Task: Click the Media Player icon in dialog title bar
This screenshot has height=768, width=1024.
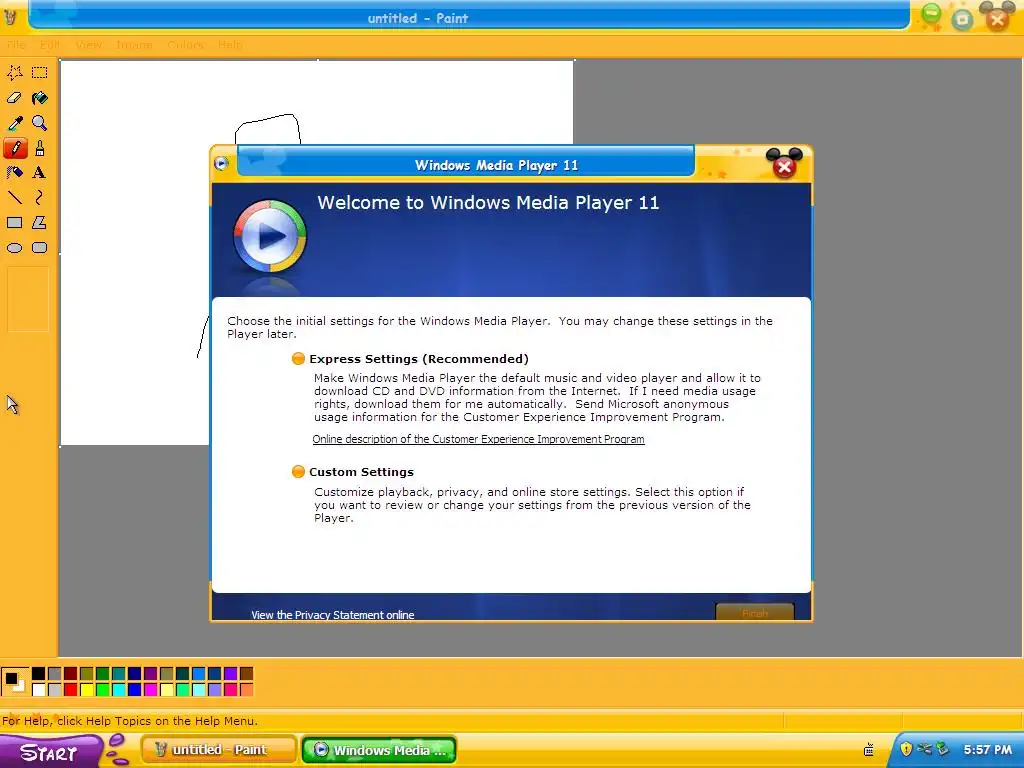Action: point(221,163)
